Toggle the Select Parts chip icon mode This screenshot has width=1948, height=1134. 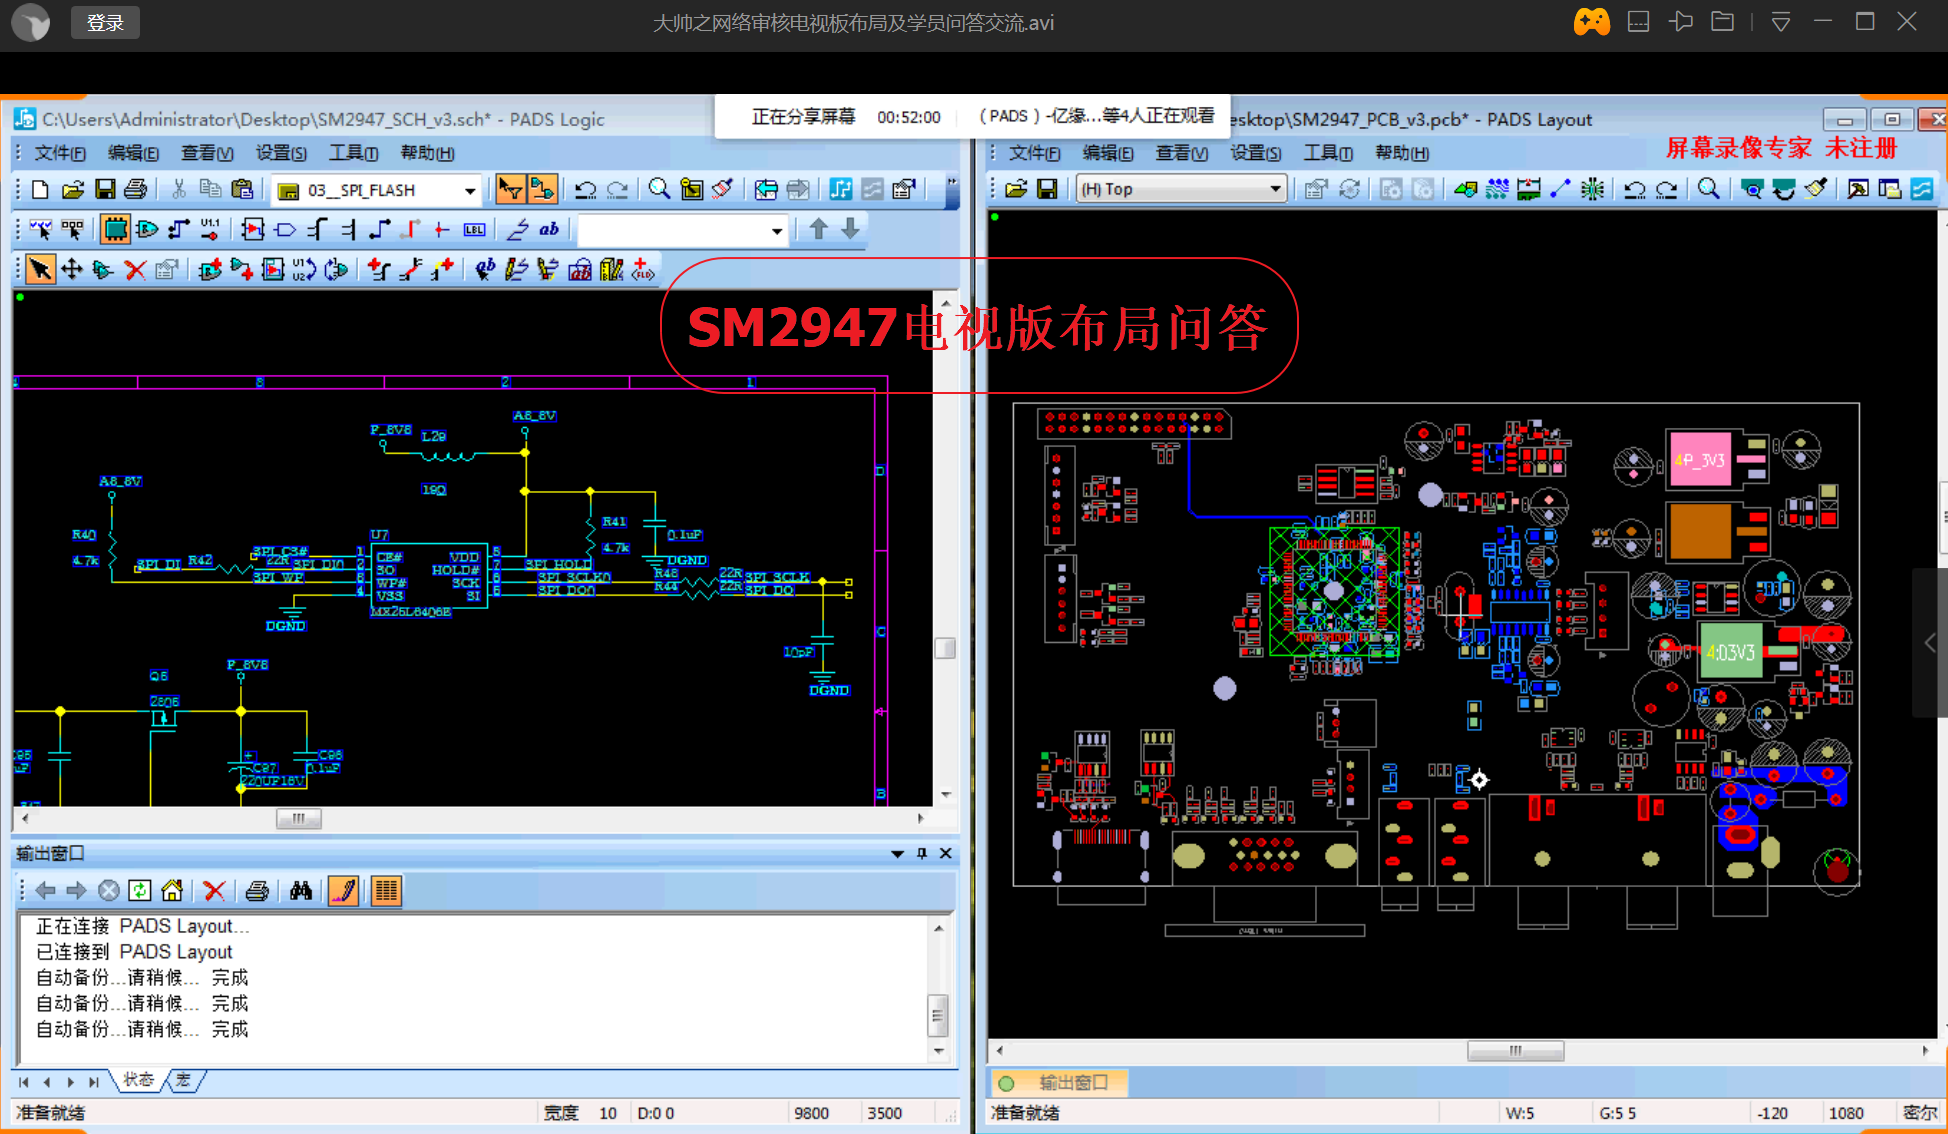click(x=116, y=230)
